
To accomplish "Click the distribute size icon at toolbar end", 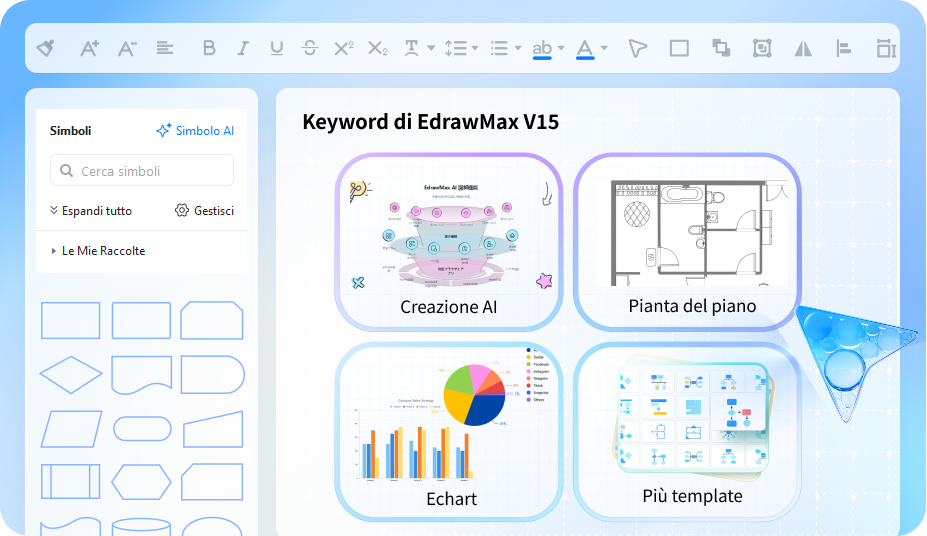I will (886, 48).
